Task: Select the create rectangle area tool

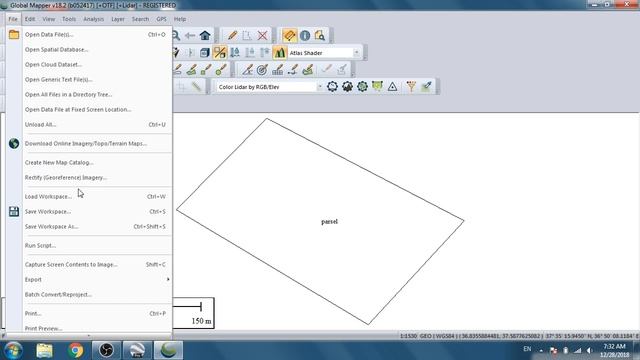Action: tap(206, 70)
